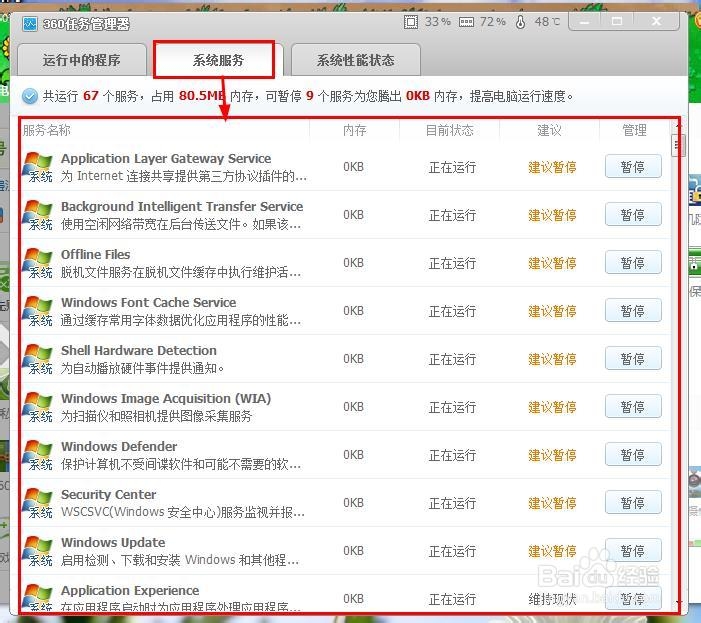701x623 pixels.
Task: Minimize the 360任务管理器 window
Action: click(584, 21)
